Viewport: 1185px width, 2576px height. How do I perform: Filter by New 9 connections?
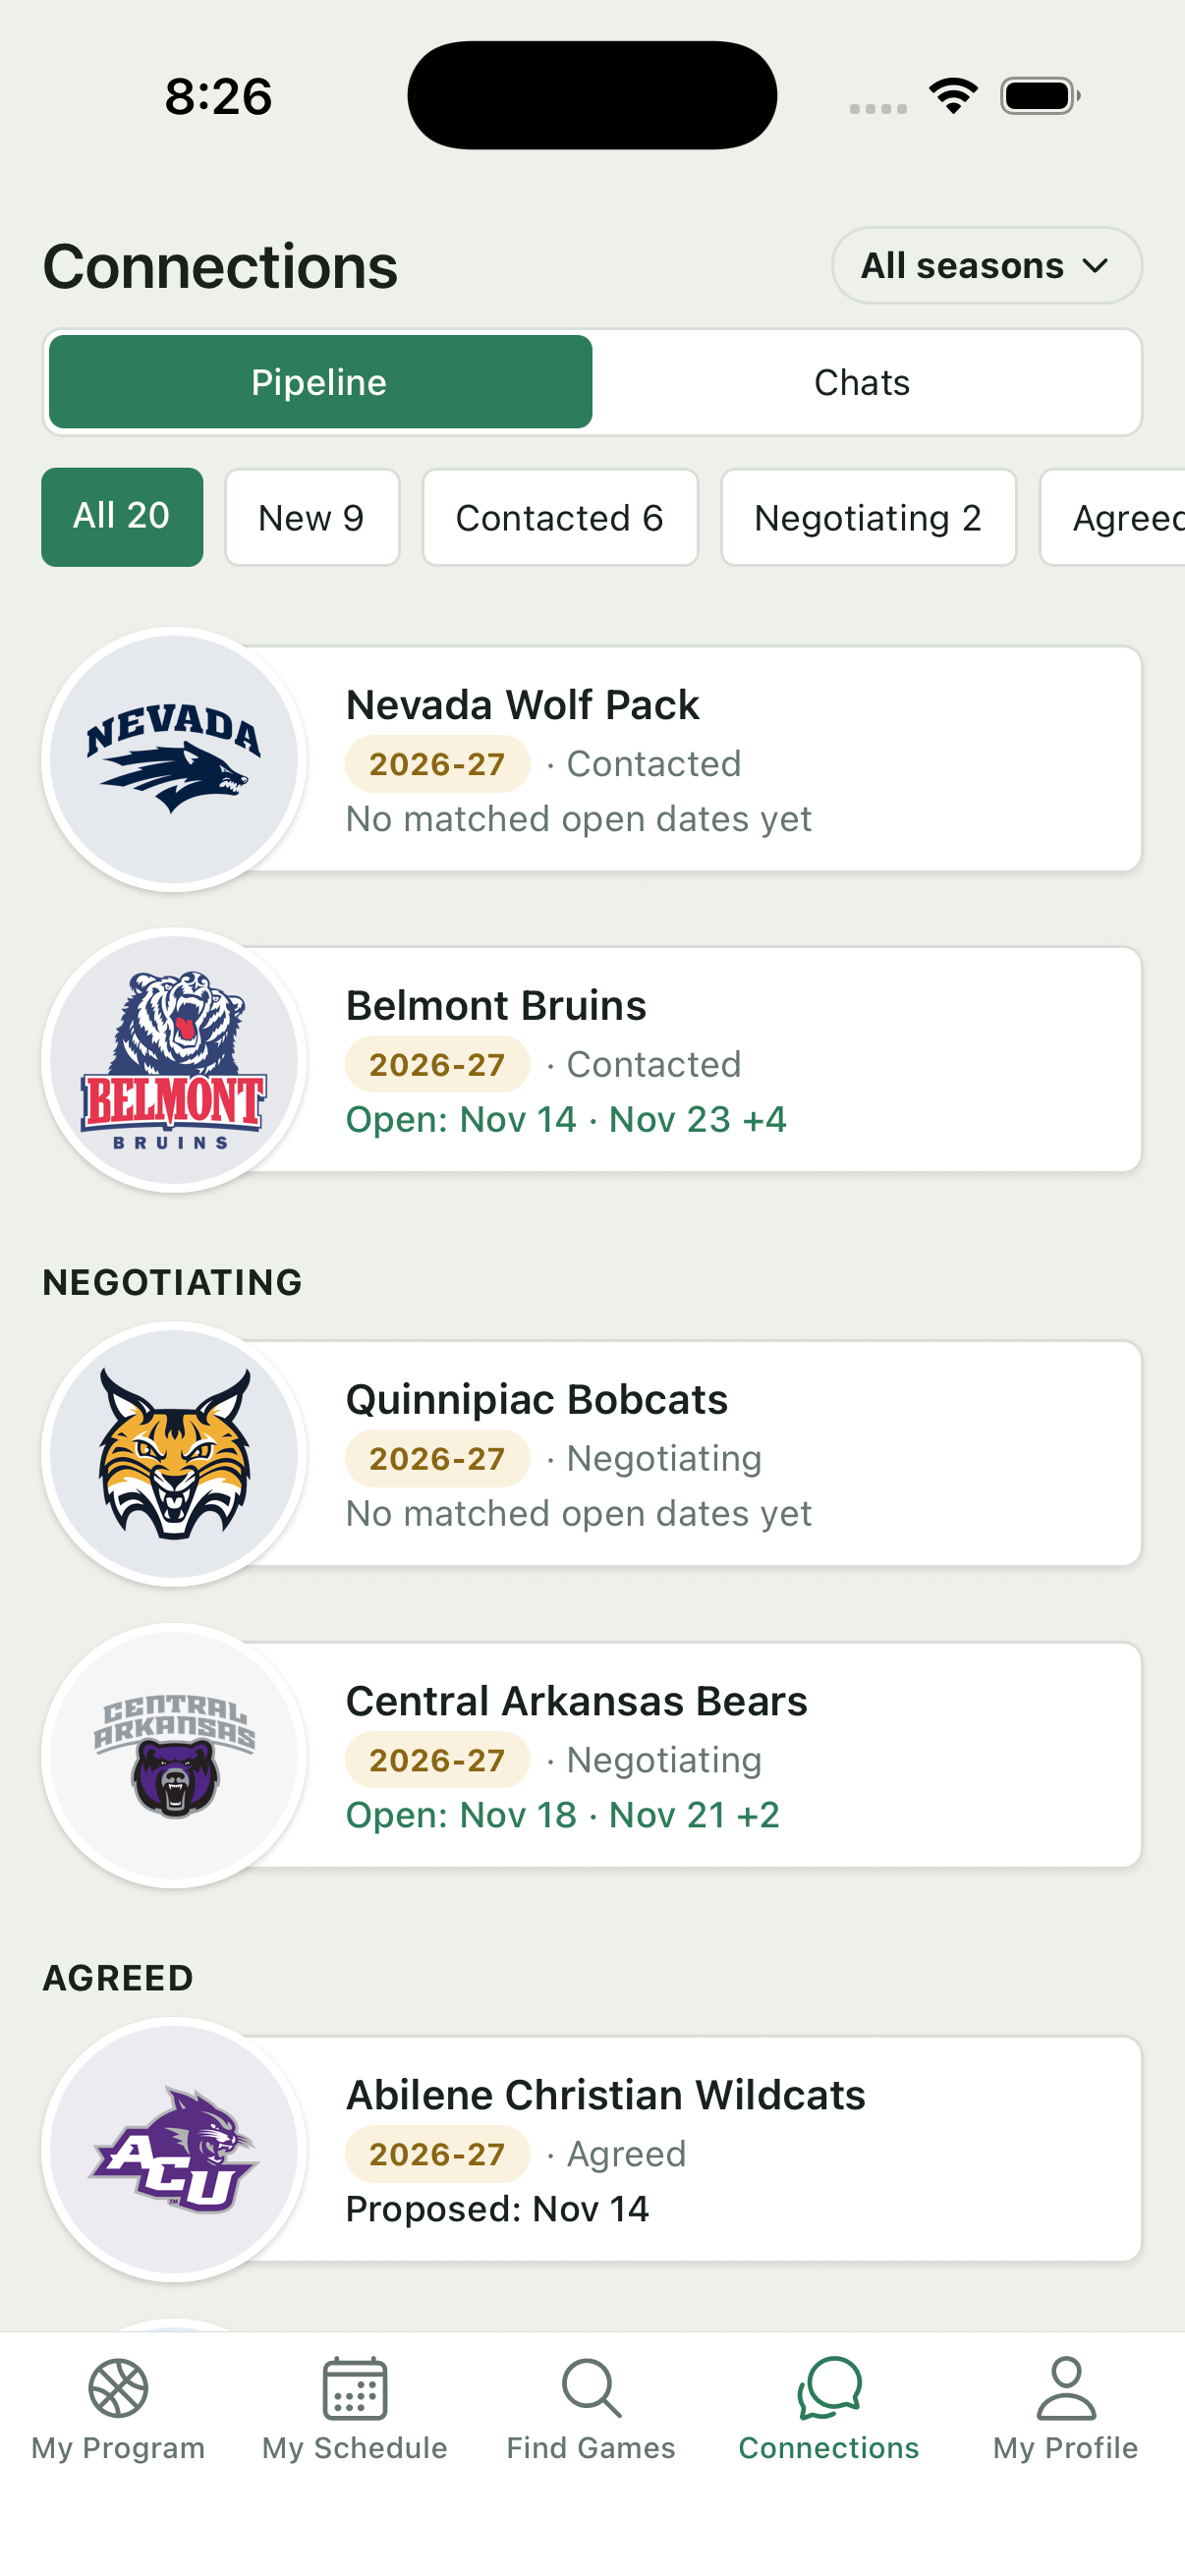(x=312, y=517)
